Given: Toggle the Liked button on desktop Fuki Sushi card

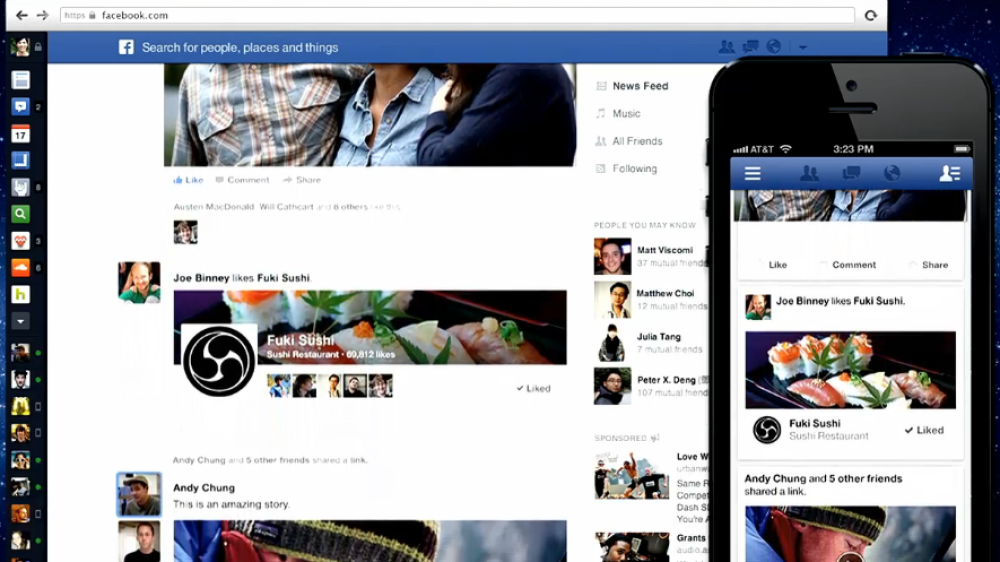Looking at the screenshot, I should click(x=533, y=388).
